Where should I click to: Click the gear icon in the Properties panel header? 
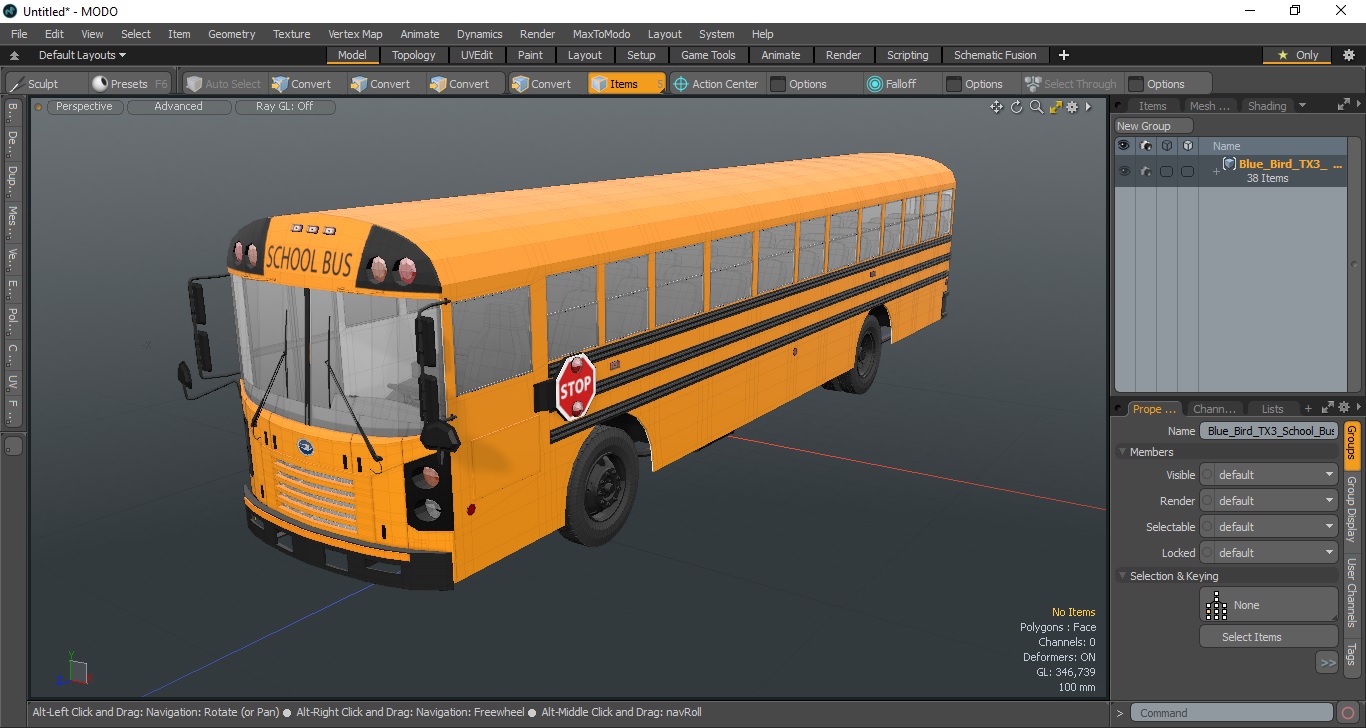coord(1345,408)
